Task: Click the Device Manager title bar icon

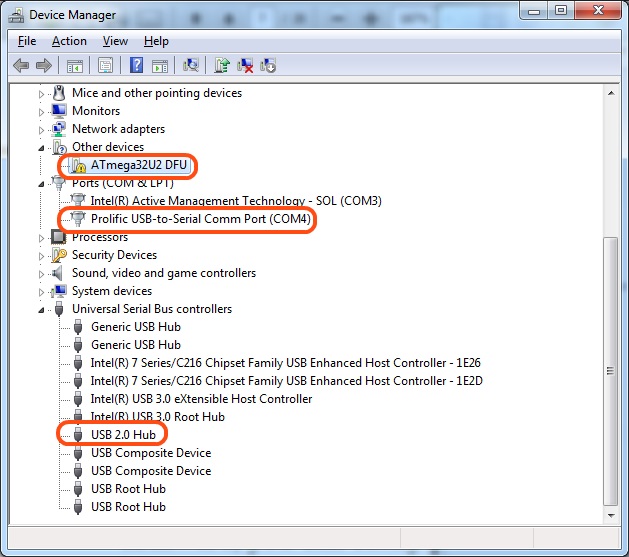Action: tap(16, 15)
